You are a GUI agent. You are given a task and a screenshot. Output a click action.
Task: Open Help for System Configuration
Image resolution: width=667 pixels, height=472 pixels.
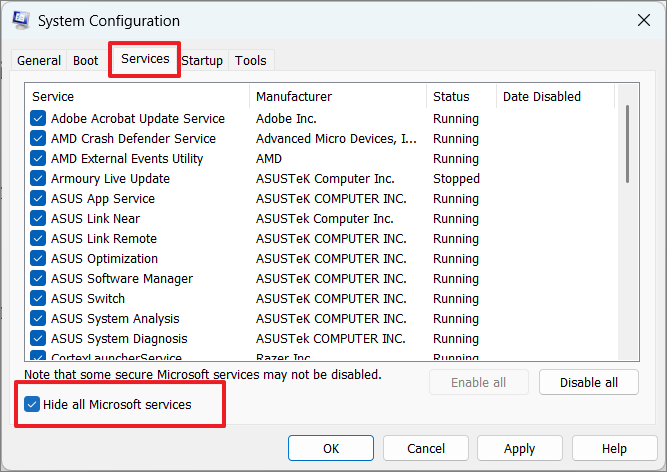pos(614,448)
